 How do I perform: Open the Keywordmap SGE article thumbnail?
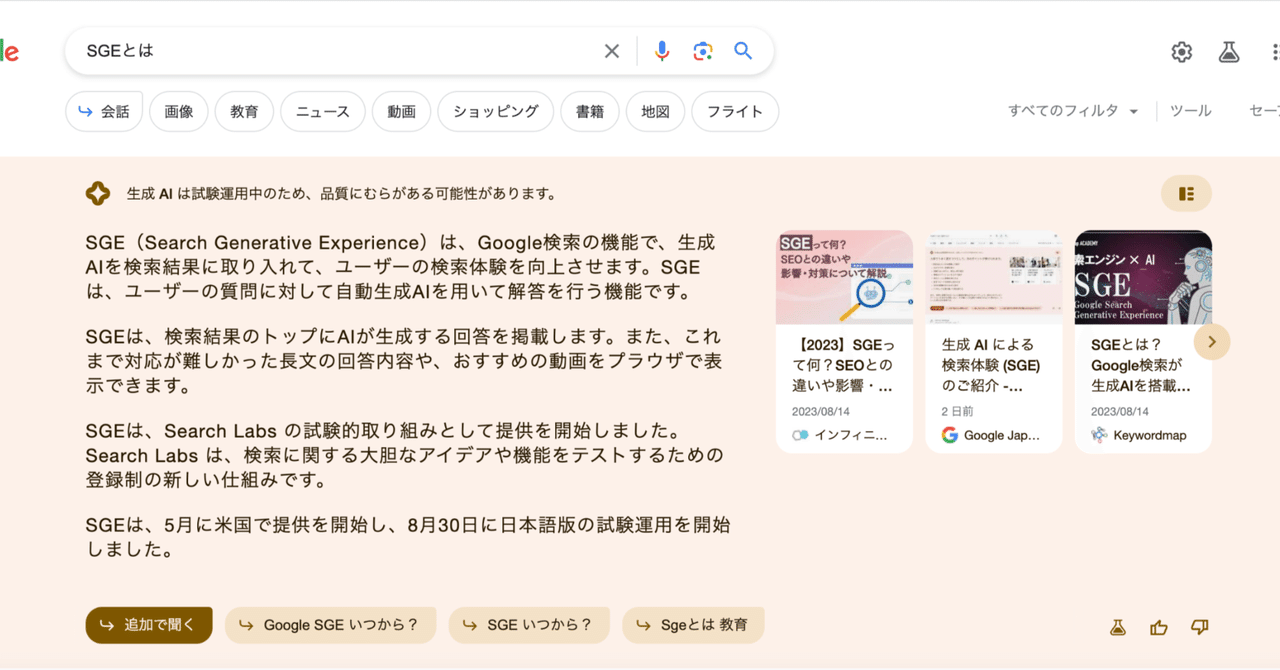[1143, 277]
